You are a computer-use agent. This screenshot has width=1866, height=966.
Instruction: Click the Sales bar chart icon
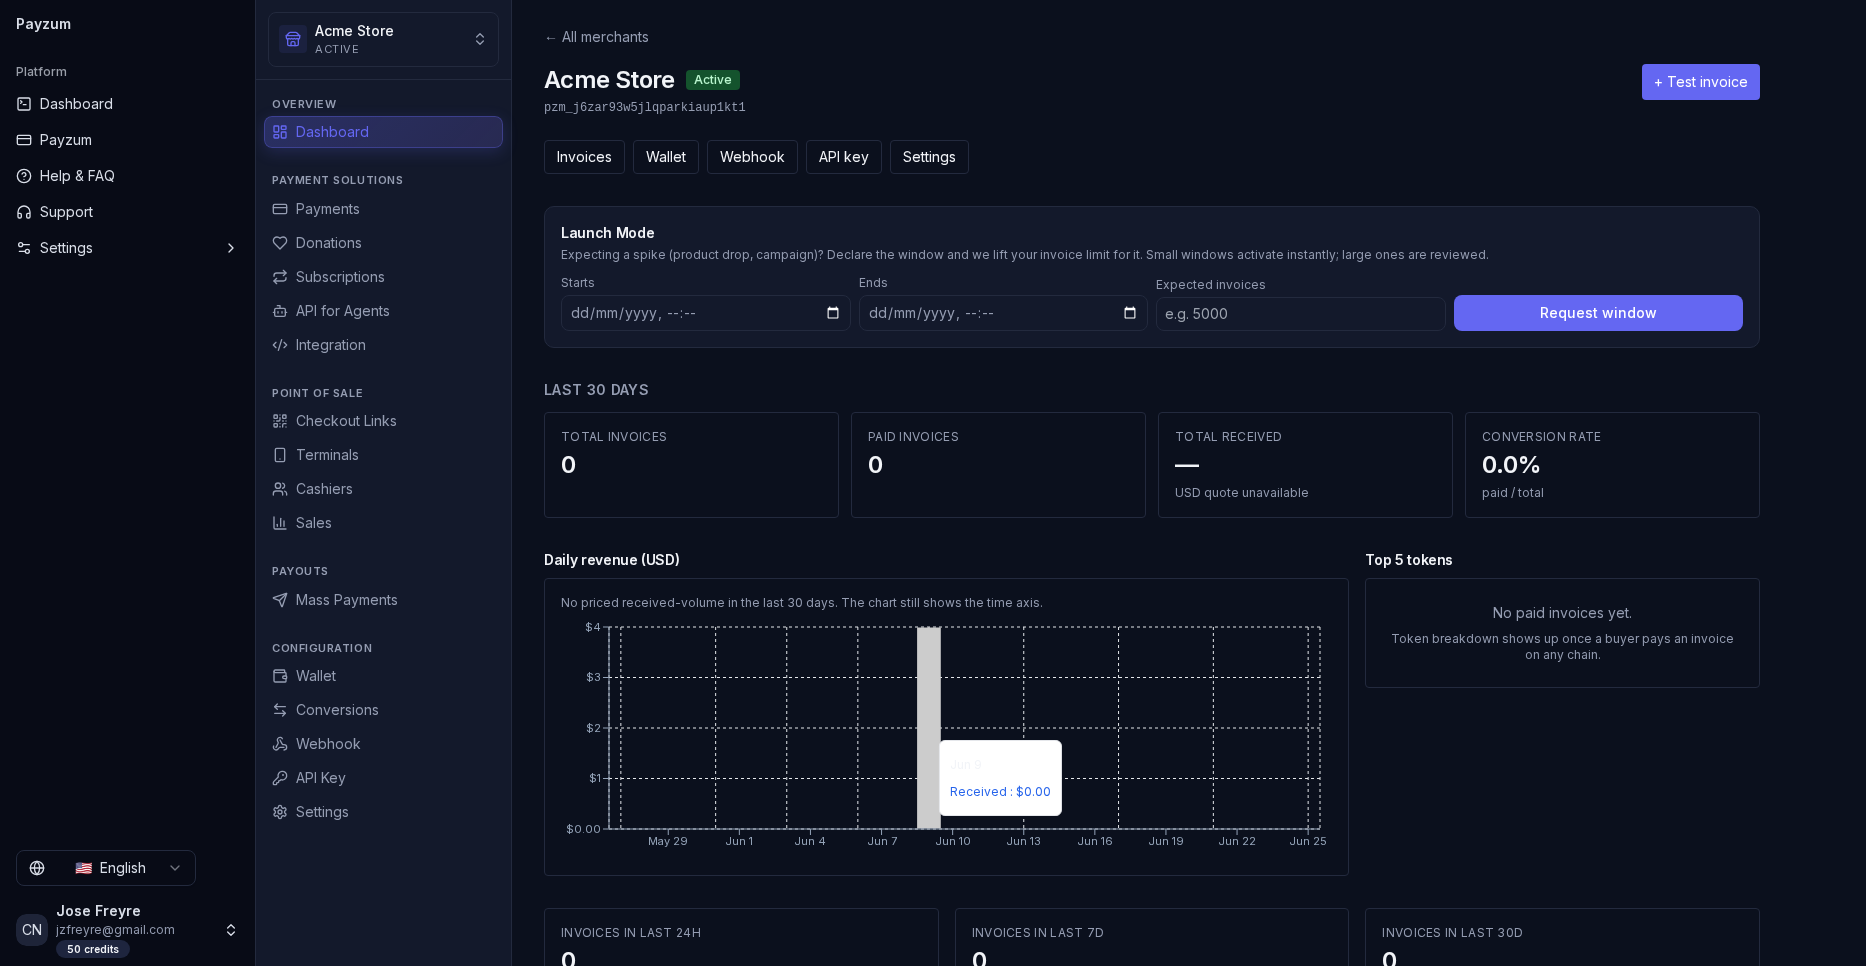pos(280,523)
